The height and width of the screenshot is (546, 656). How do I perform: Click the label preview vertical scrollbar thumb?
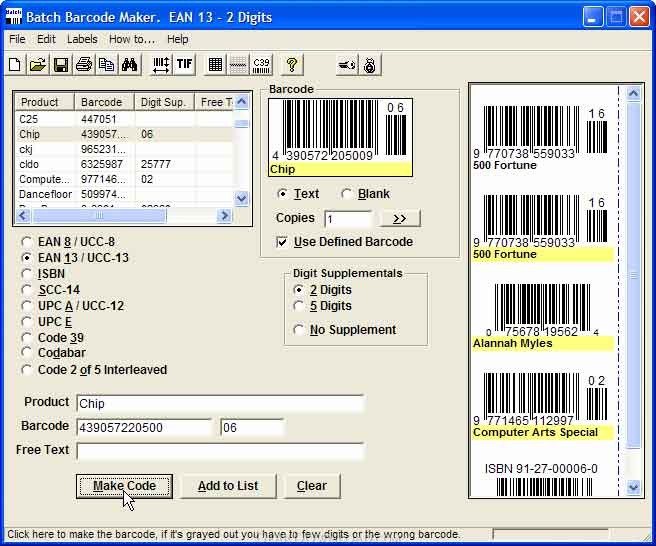point(633,276)
